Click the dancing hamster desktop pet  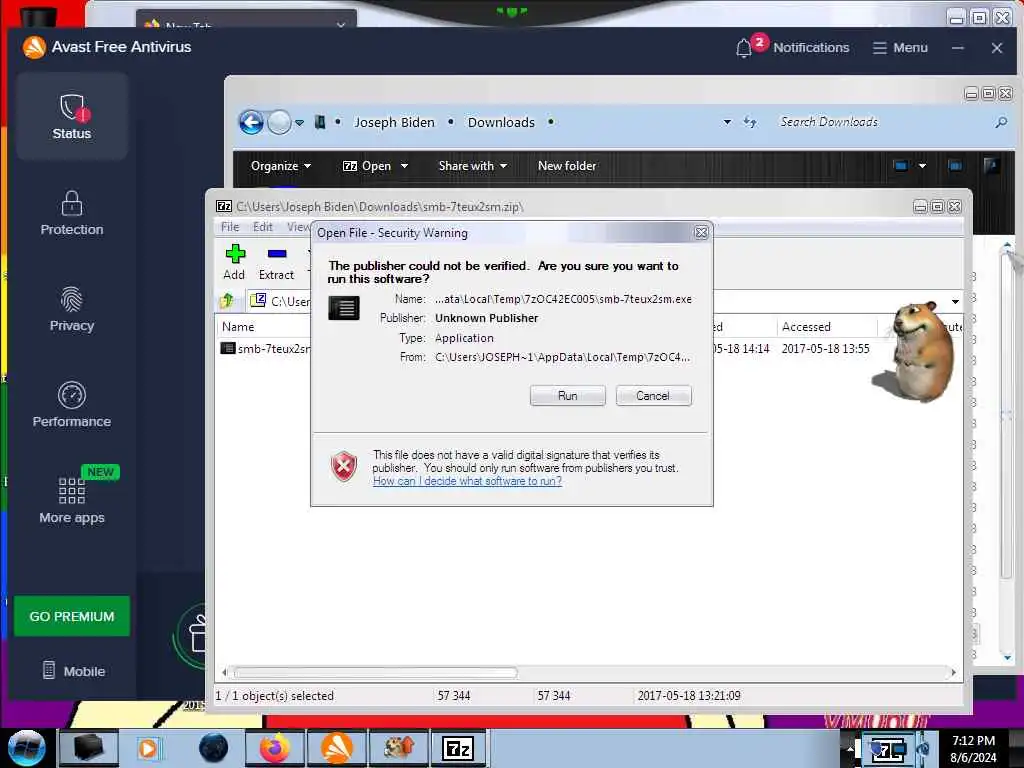(x=916, y=351)
